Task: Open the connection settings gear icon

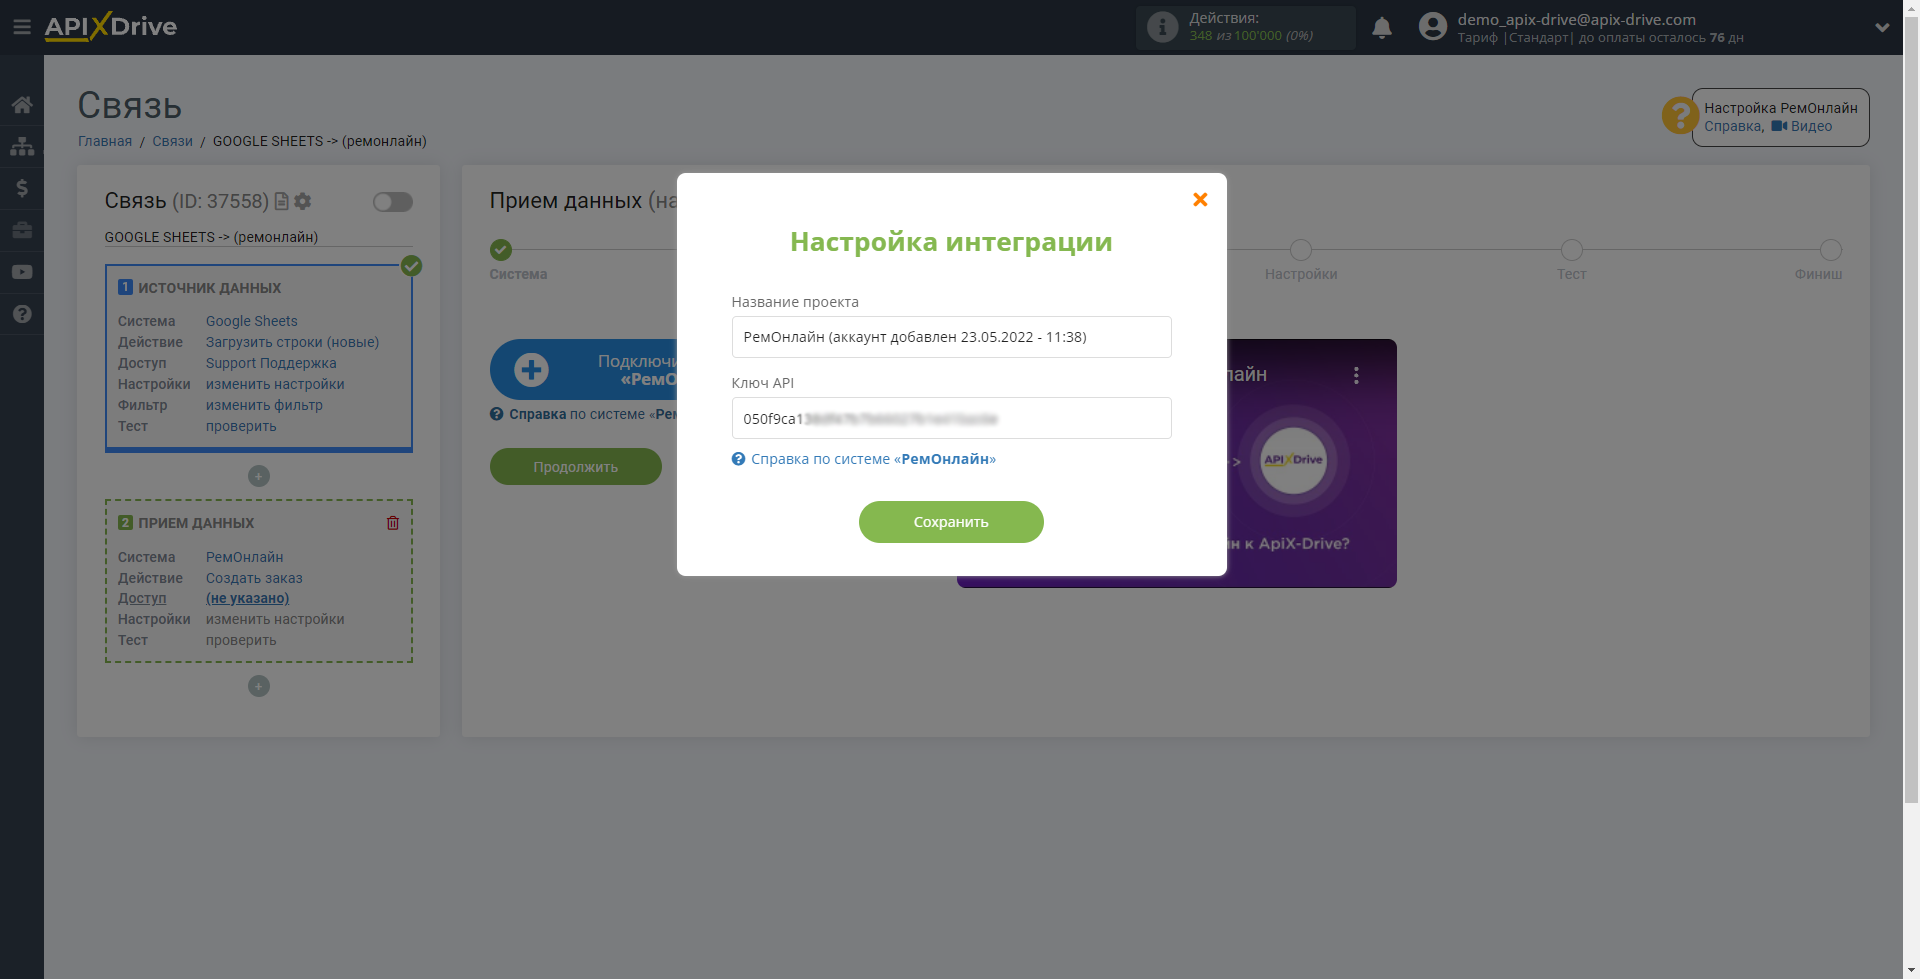Action: click(x=303, y=201)
